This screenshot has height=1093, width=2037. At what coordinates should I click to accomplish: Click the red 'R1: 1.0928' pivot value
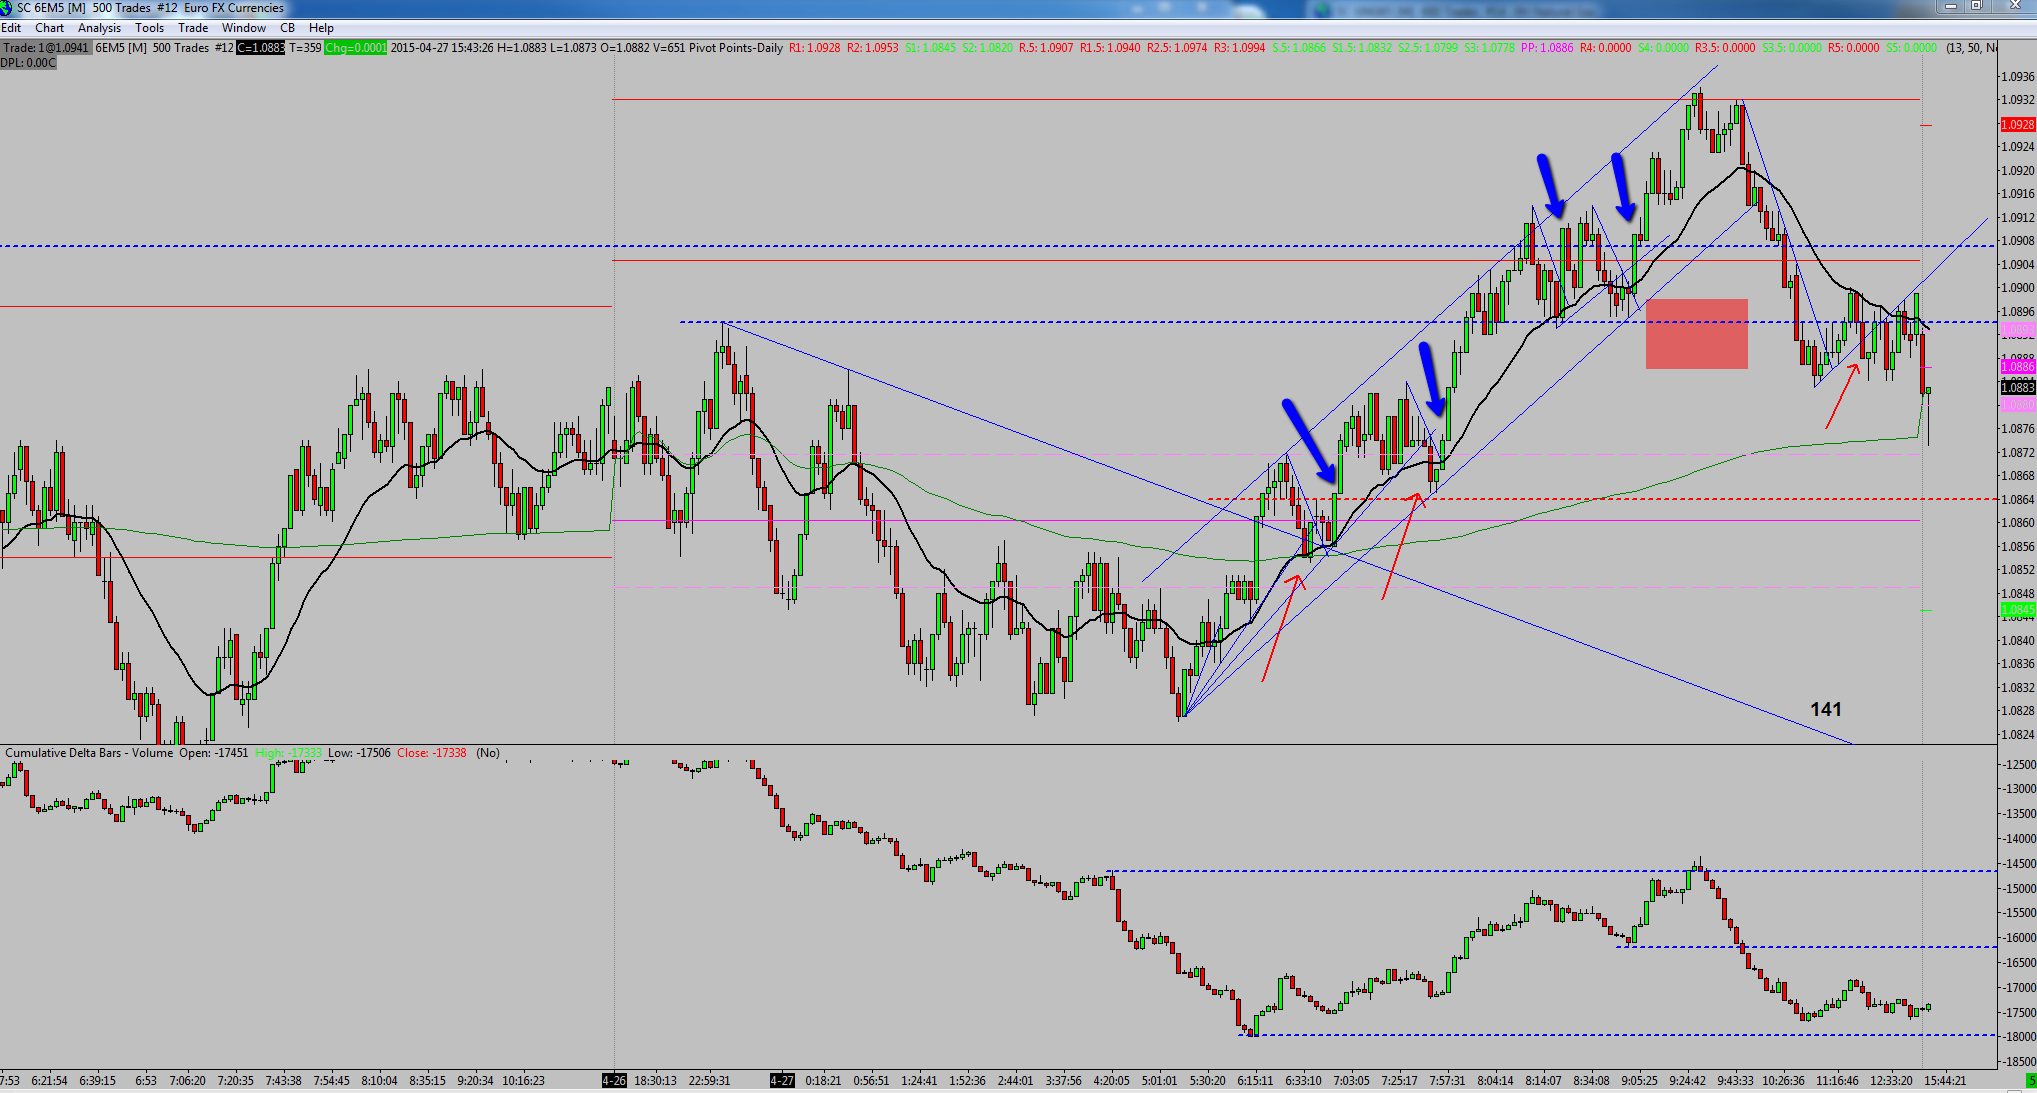point(815,48)
